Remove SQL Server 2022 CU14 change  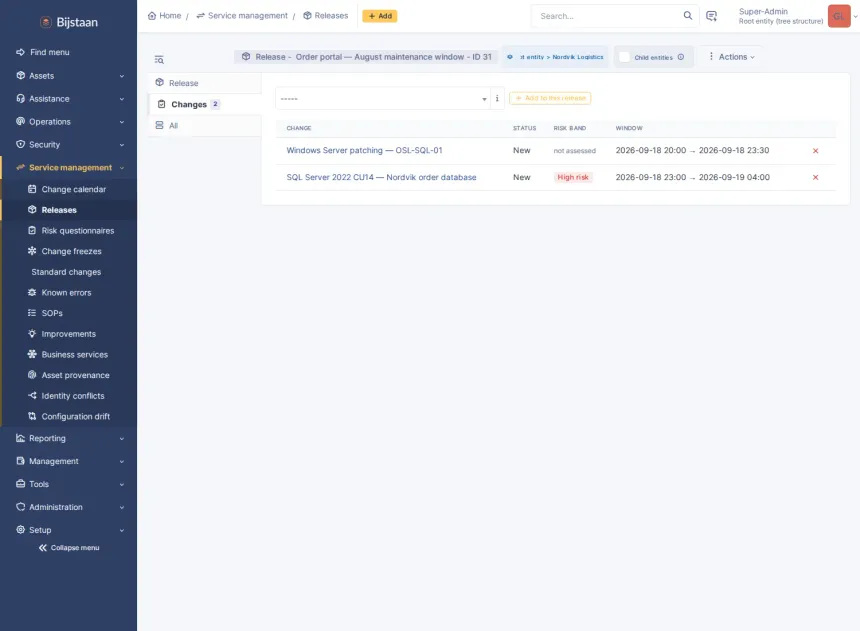pos(816,177)
